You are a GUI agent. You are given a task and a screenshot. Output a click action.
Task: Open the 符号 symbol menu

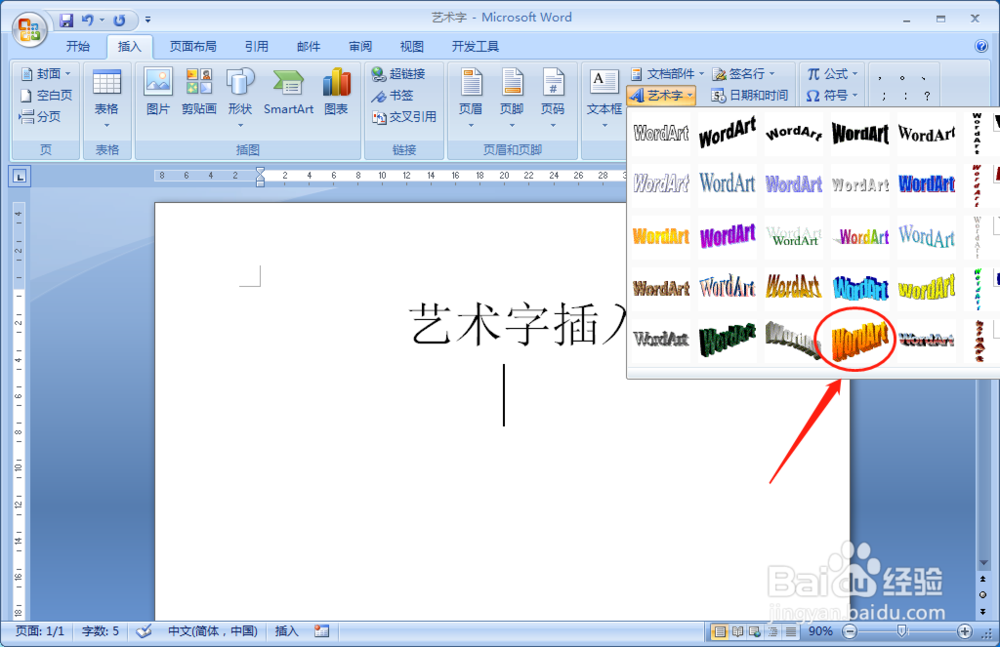(x=832, y=96)
